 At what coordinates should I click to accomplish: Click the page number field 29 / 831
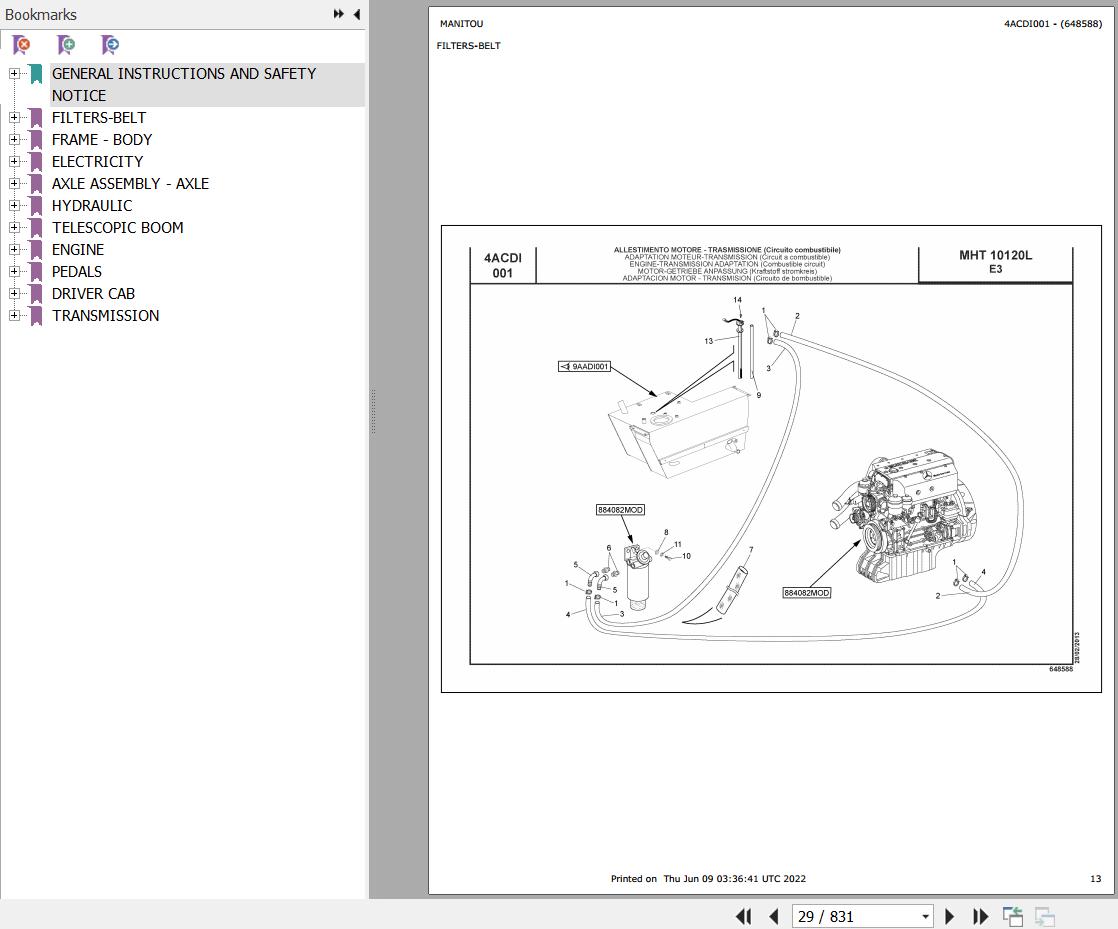pyautogui.click(x=856, y=917)
